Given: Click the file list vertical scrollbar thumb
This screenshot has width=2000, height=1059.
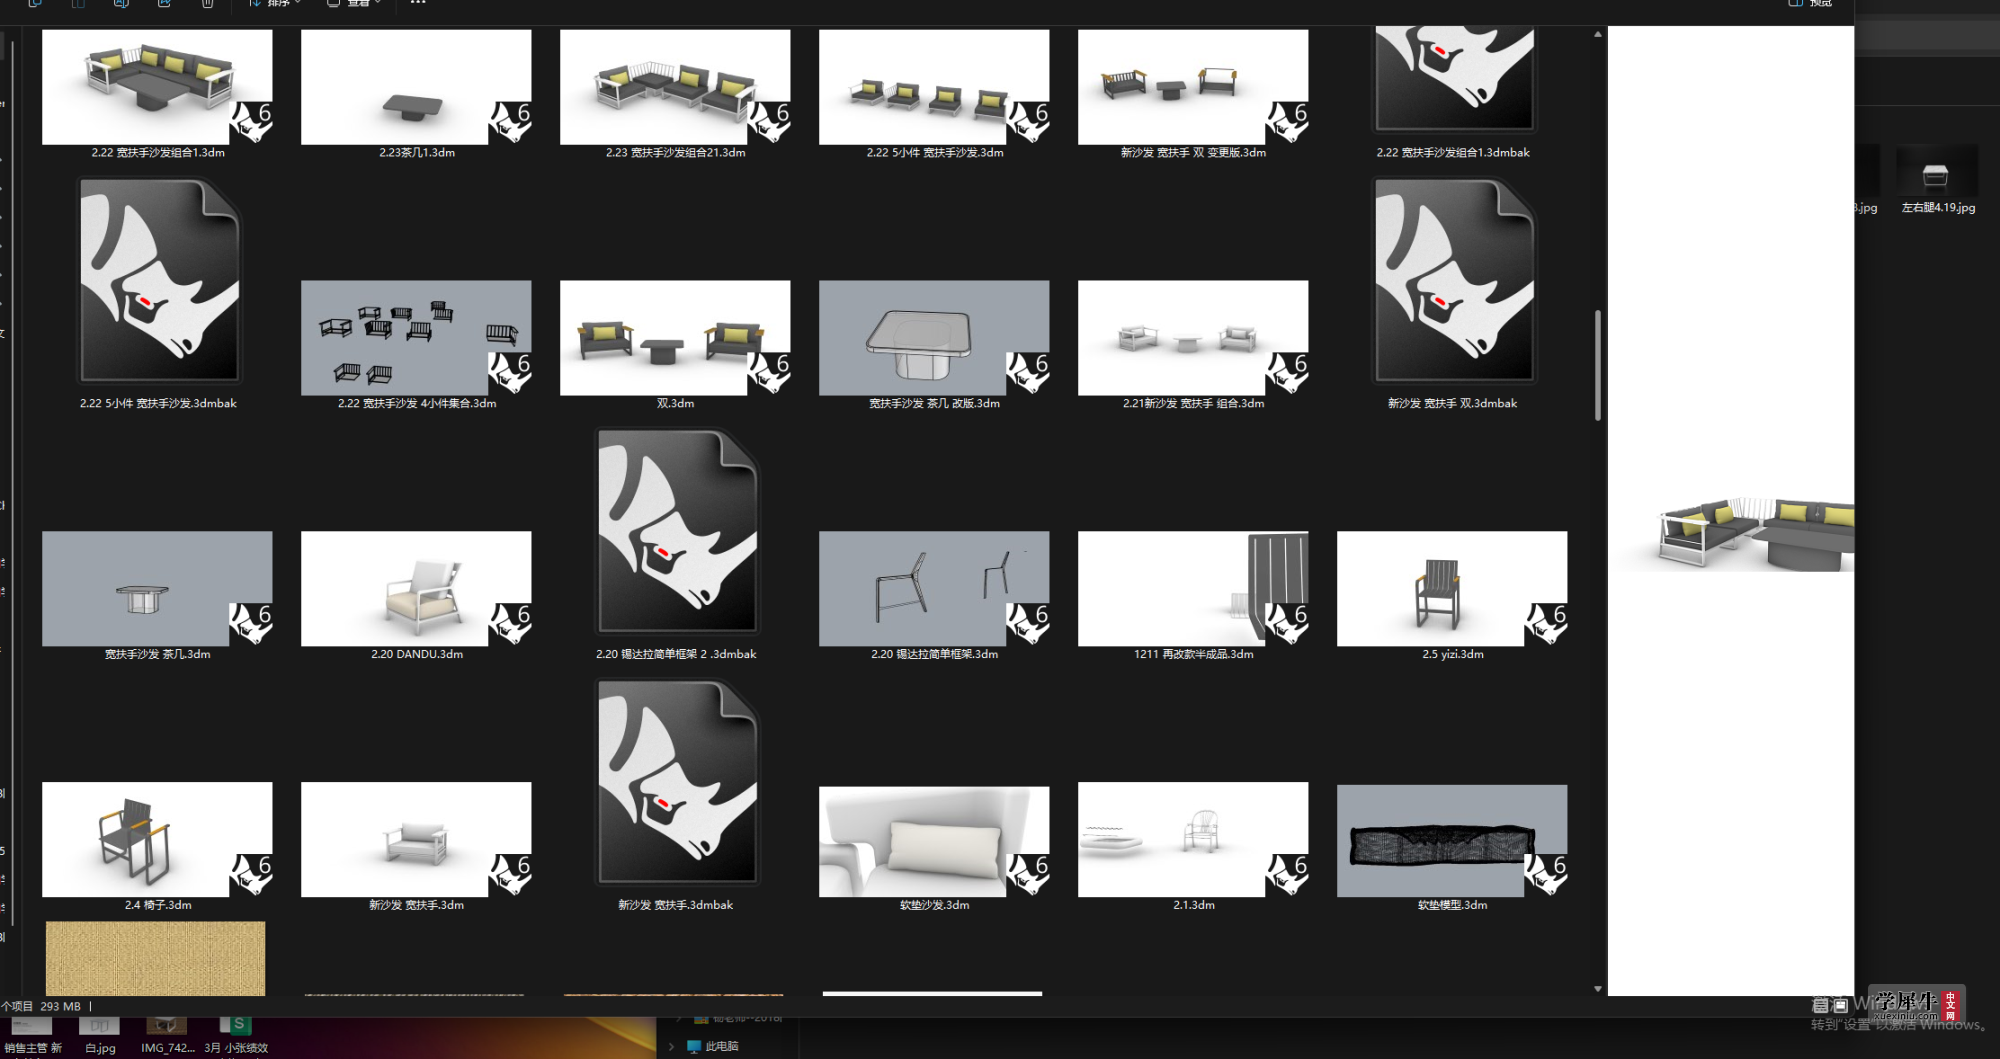Looking at the screenshot, I should pos(1598,365).
